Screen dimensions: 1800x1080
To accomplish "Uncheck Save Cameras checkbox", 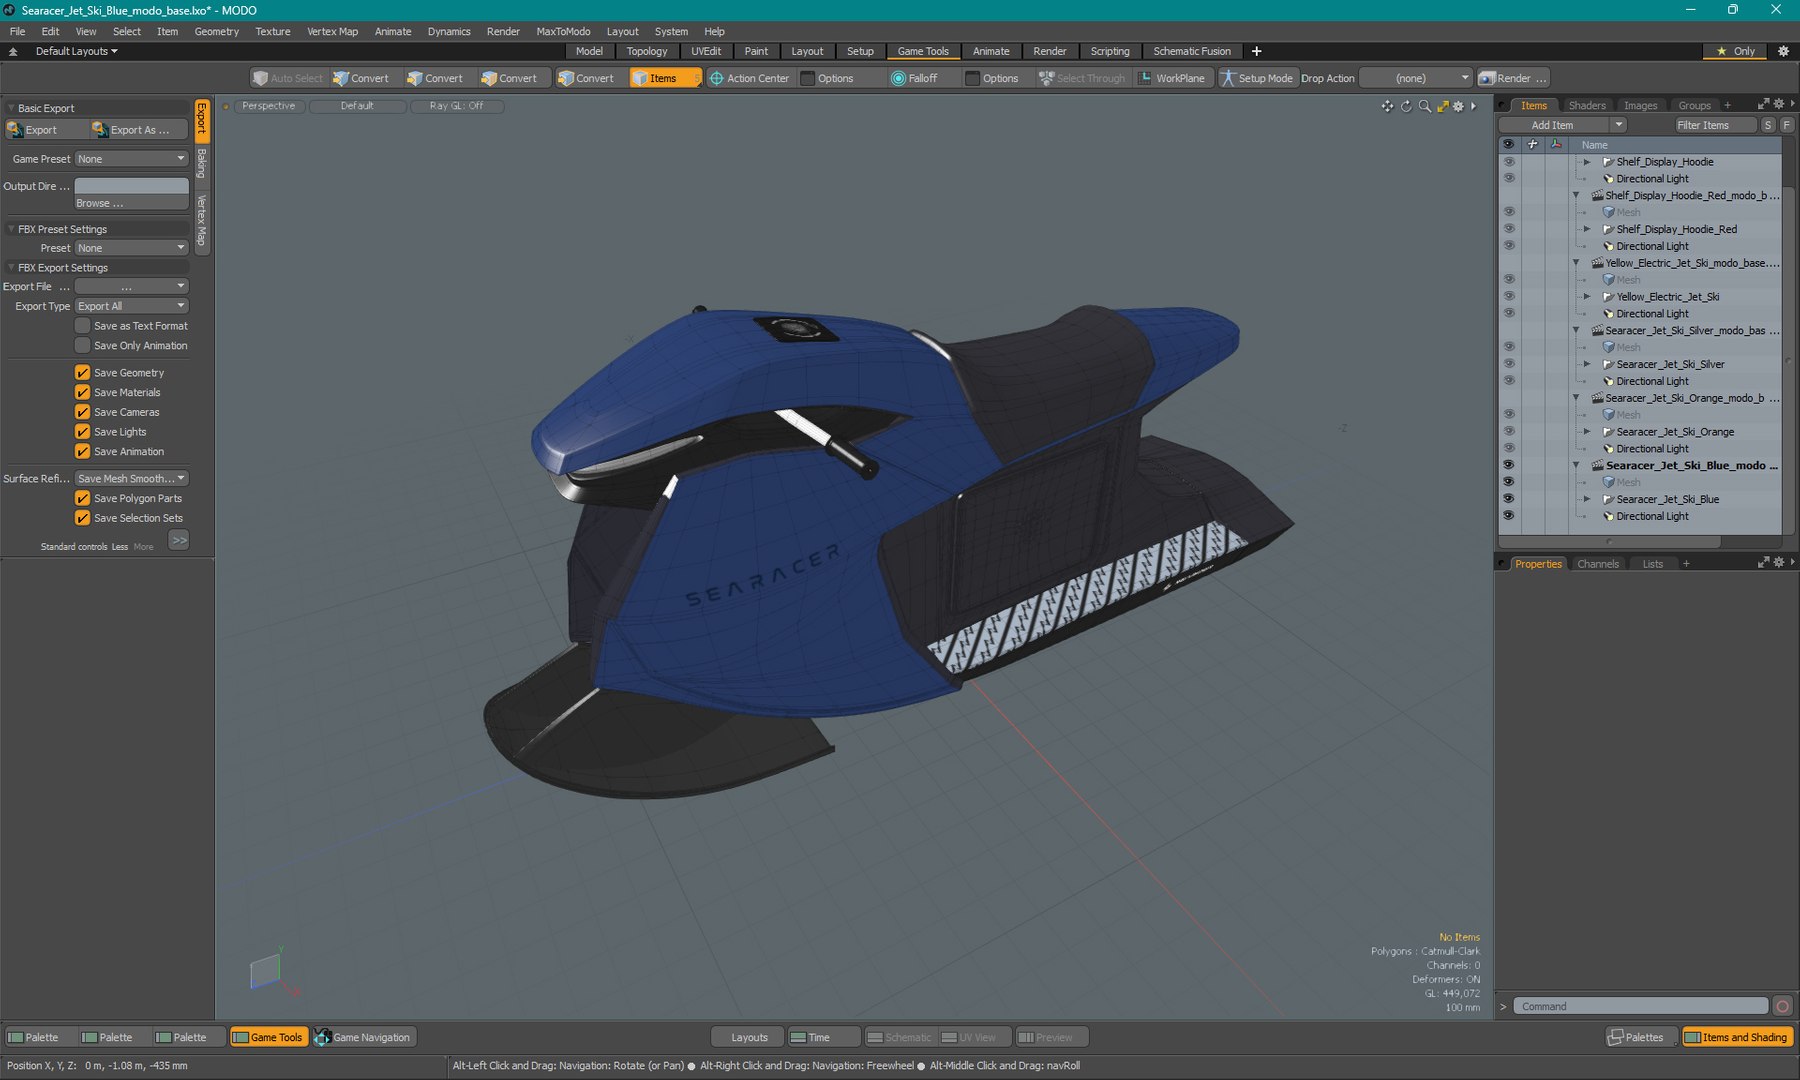I will (83, 412).
